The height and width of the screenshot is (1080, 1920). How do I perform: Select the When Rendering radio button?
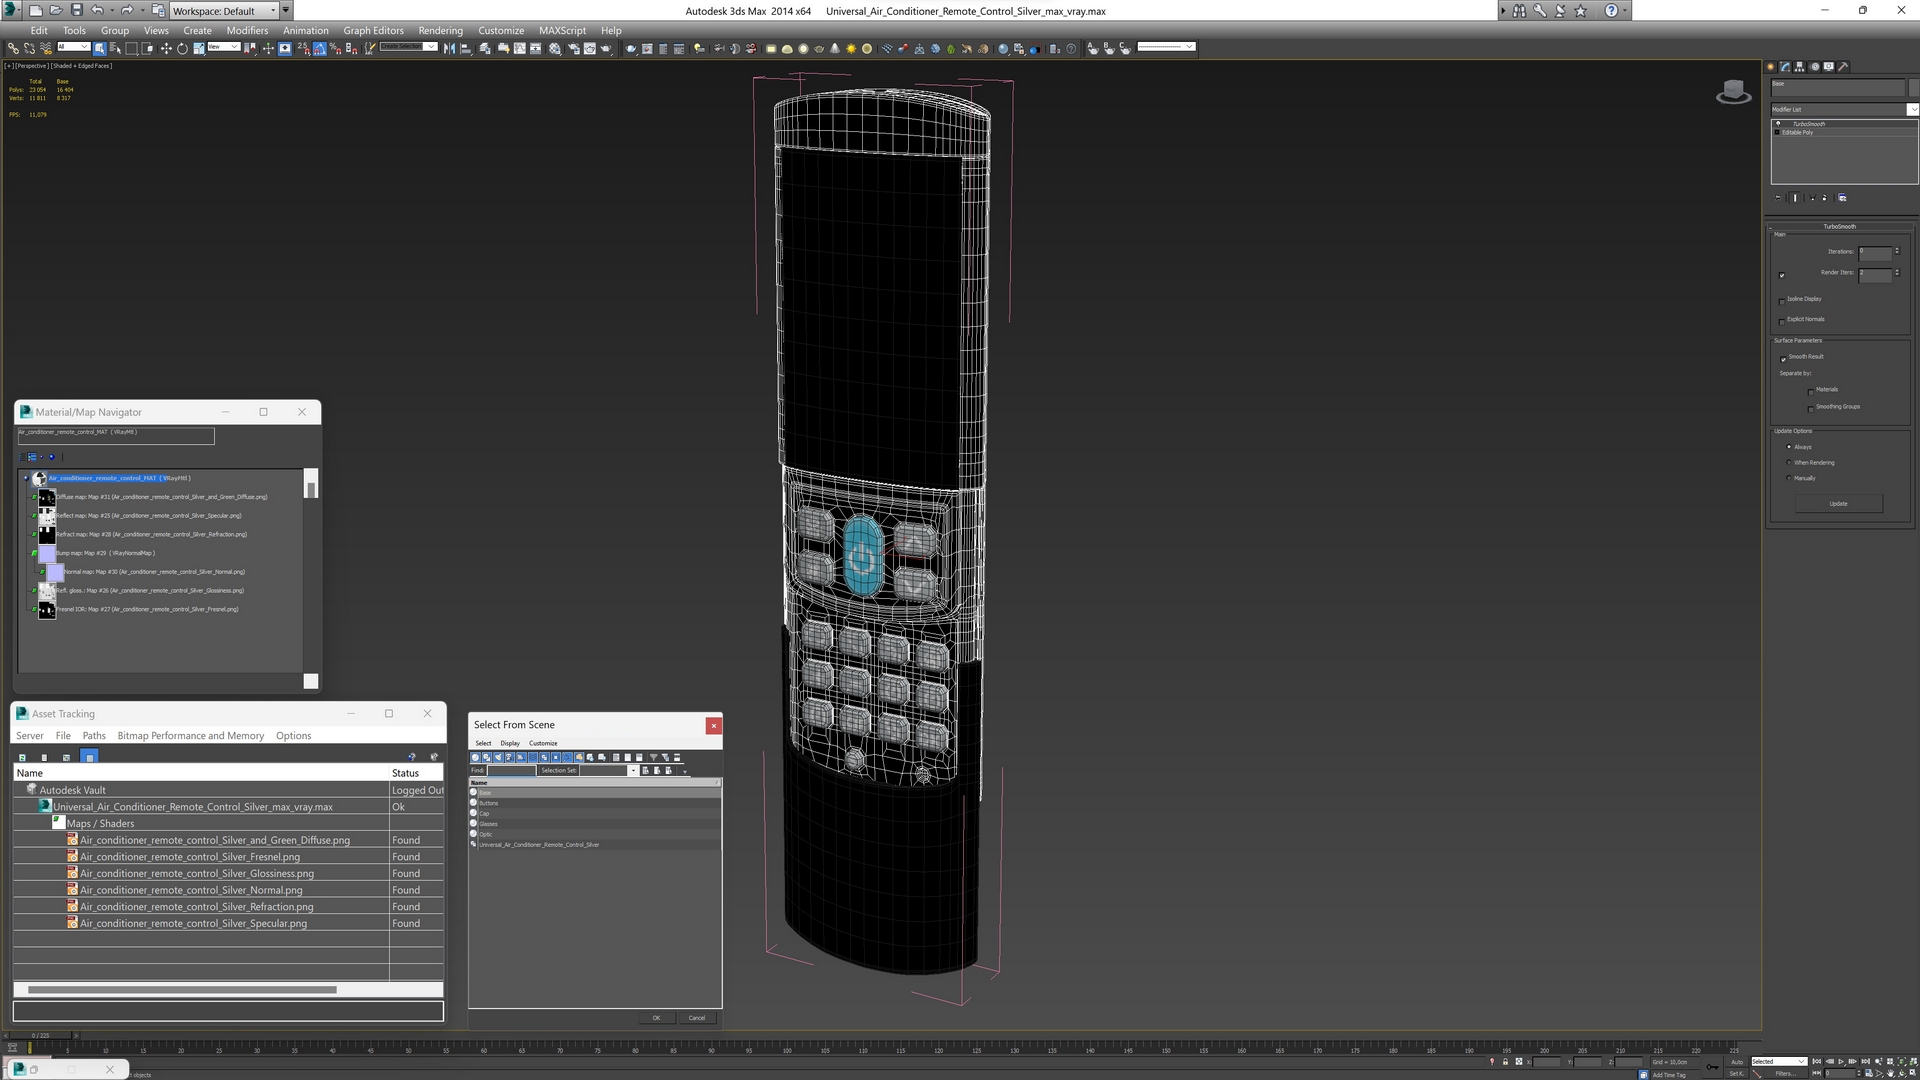1789,463
